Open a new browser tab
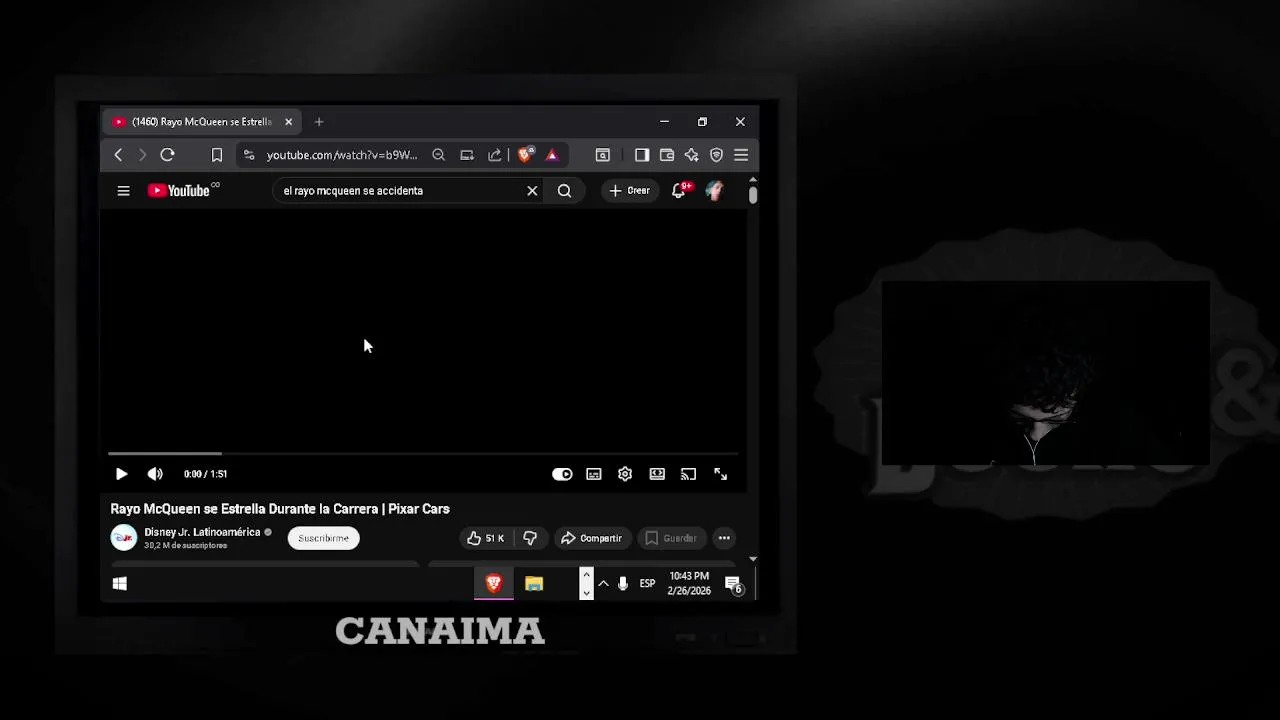Viewport: 1280px width, 720px height. (x=319, y=122)
